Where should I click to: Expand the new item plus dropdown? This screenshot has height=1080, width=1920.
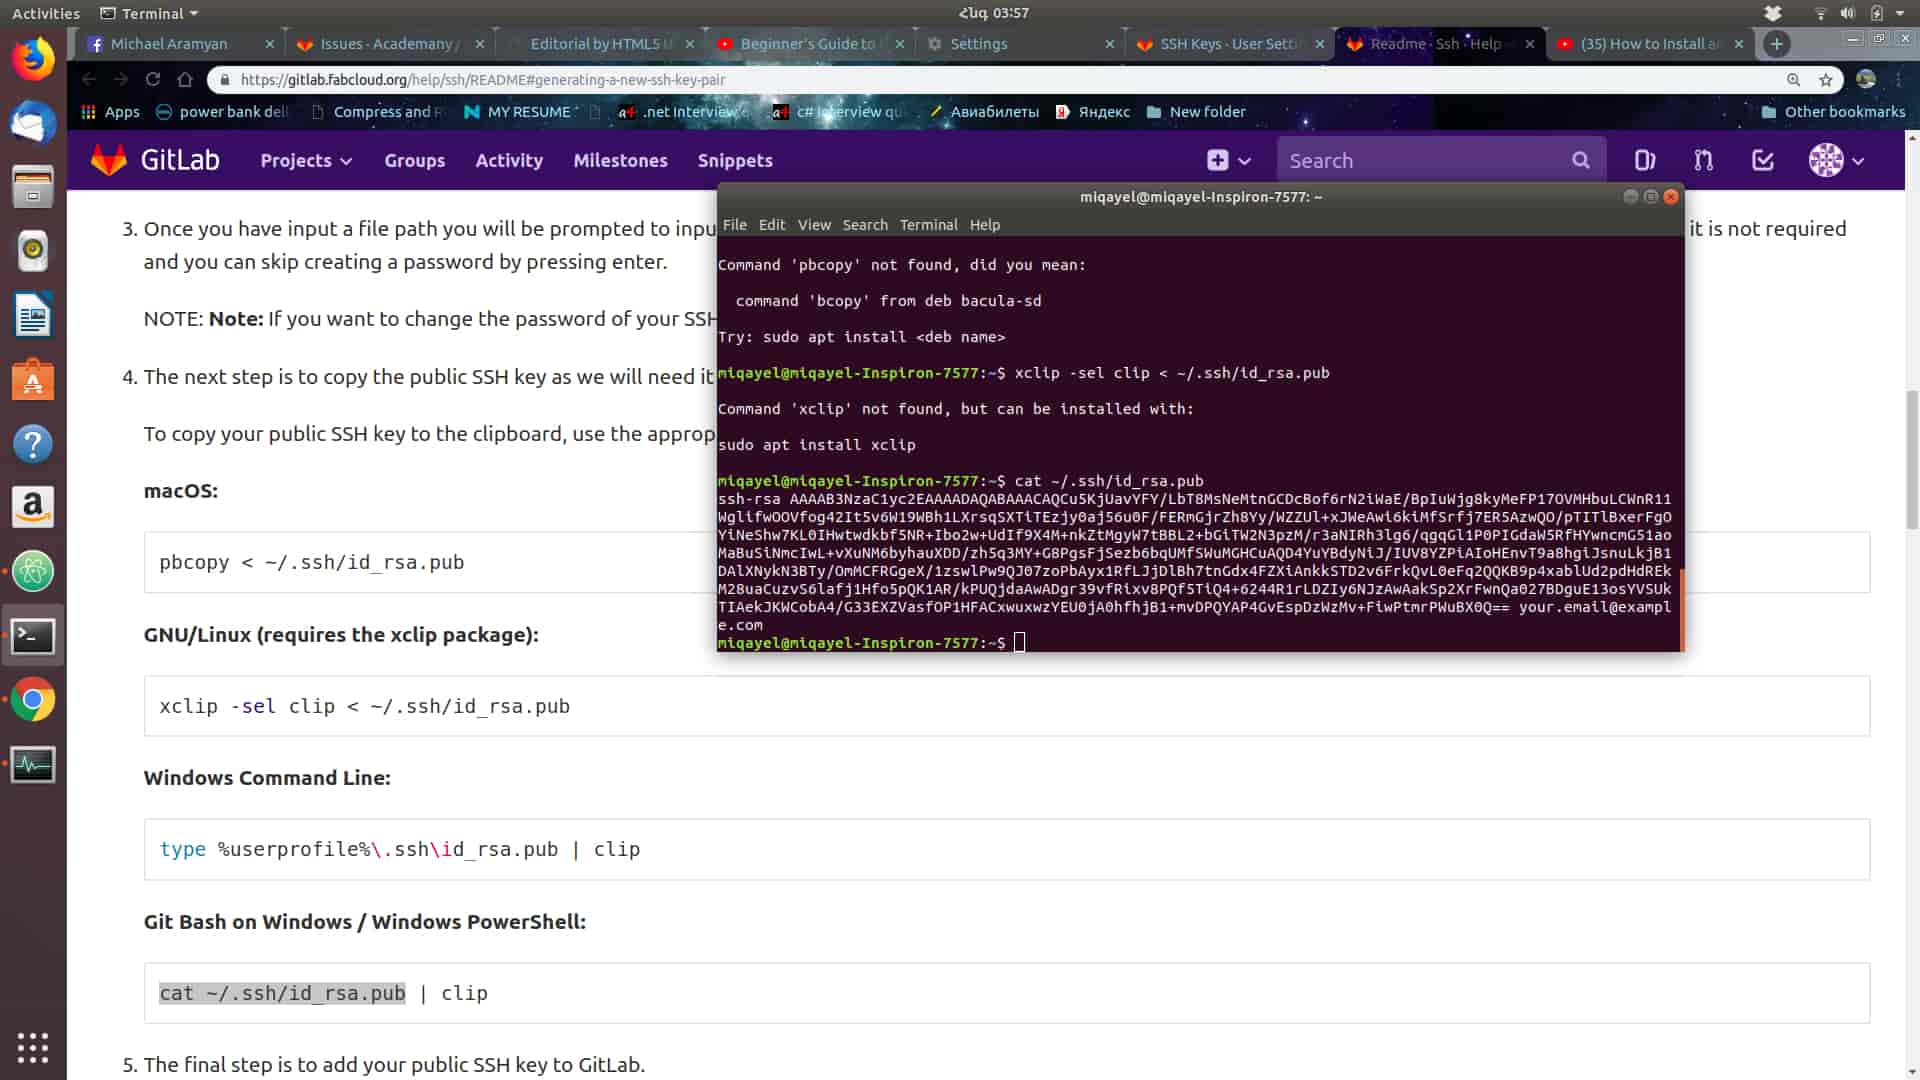coord(1229,160)
